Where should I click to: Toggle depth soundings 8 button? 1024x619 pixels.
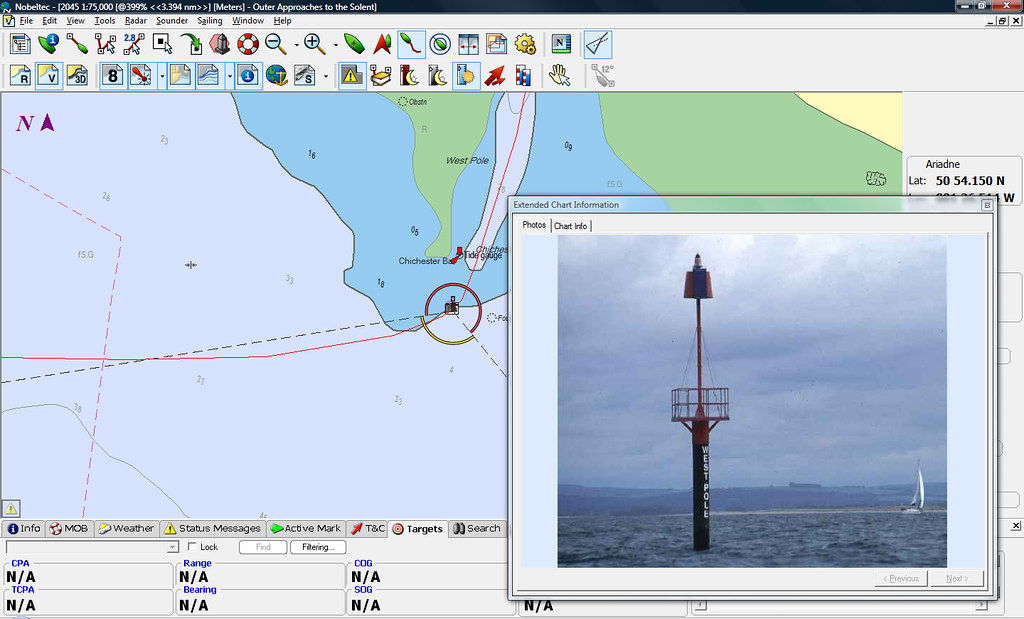pyautogui.click(x=112, y=76)
